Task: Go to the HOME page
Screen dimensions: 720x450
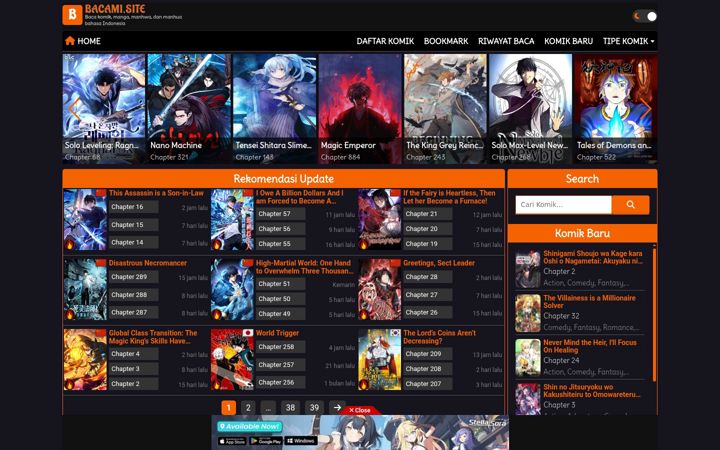Action: (x=83, y=41)
